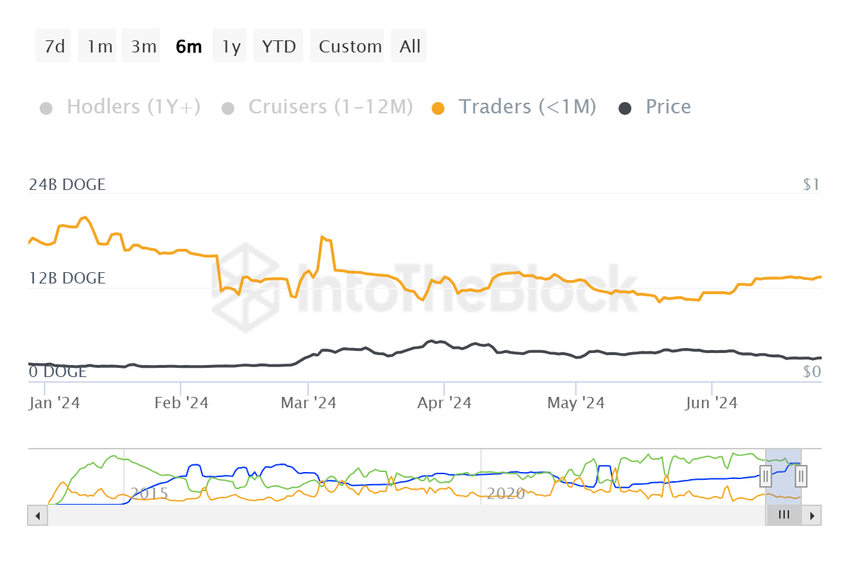
Task: Toggle Traders (<1M) series visibility
Action: click(x=527, y=107)
